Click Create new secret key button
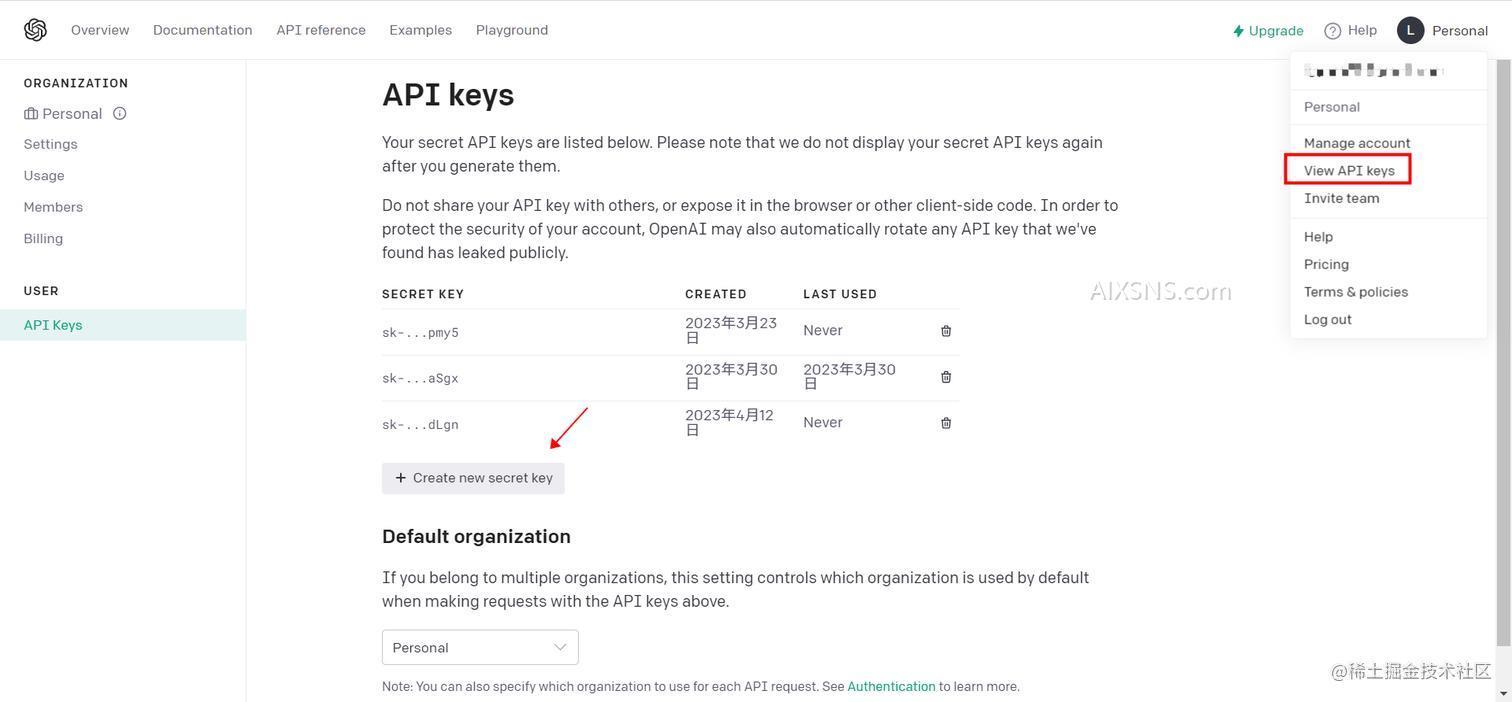 473,478
